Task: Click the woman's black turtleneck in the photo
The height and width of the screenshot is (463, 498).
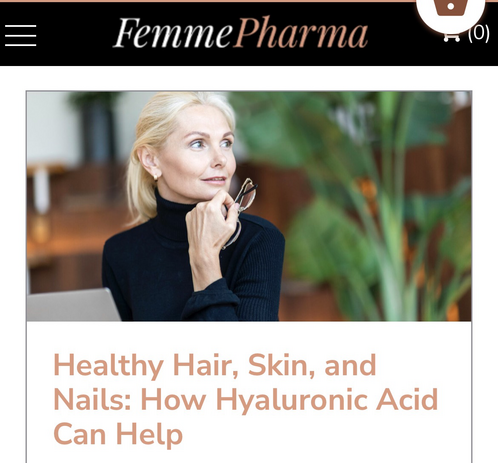Action: pyautogui.click(x=193, y=267)
